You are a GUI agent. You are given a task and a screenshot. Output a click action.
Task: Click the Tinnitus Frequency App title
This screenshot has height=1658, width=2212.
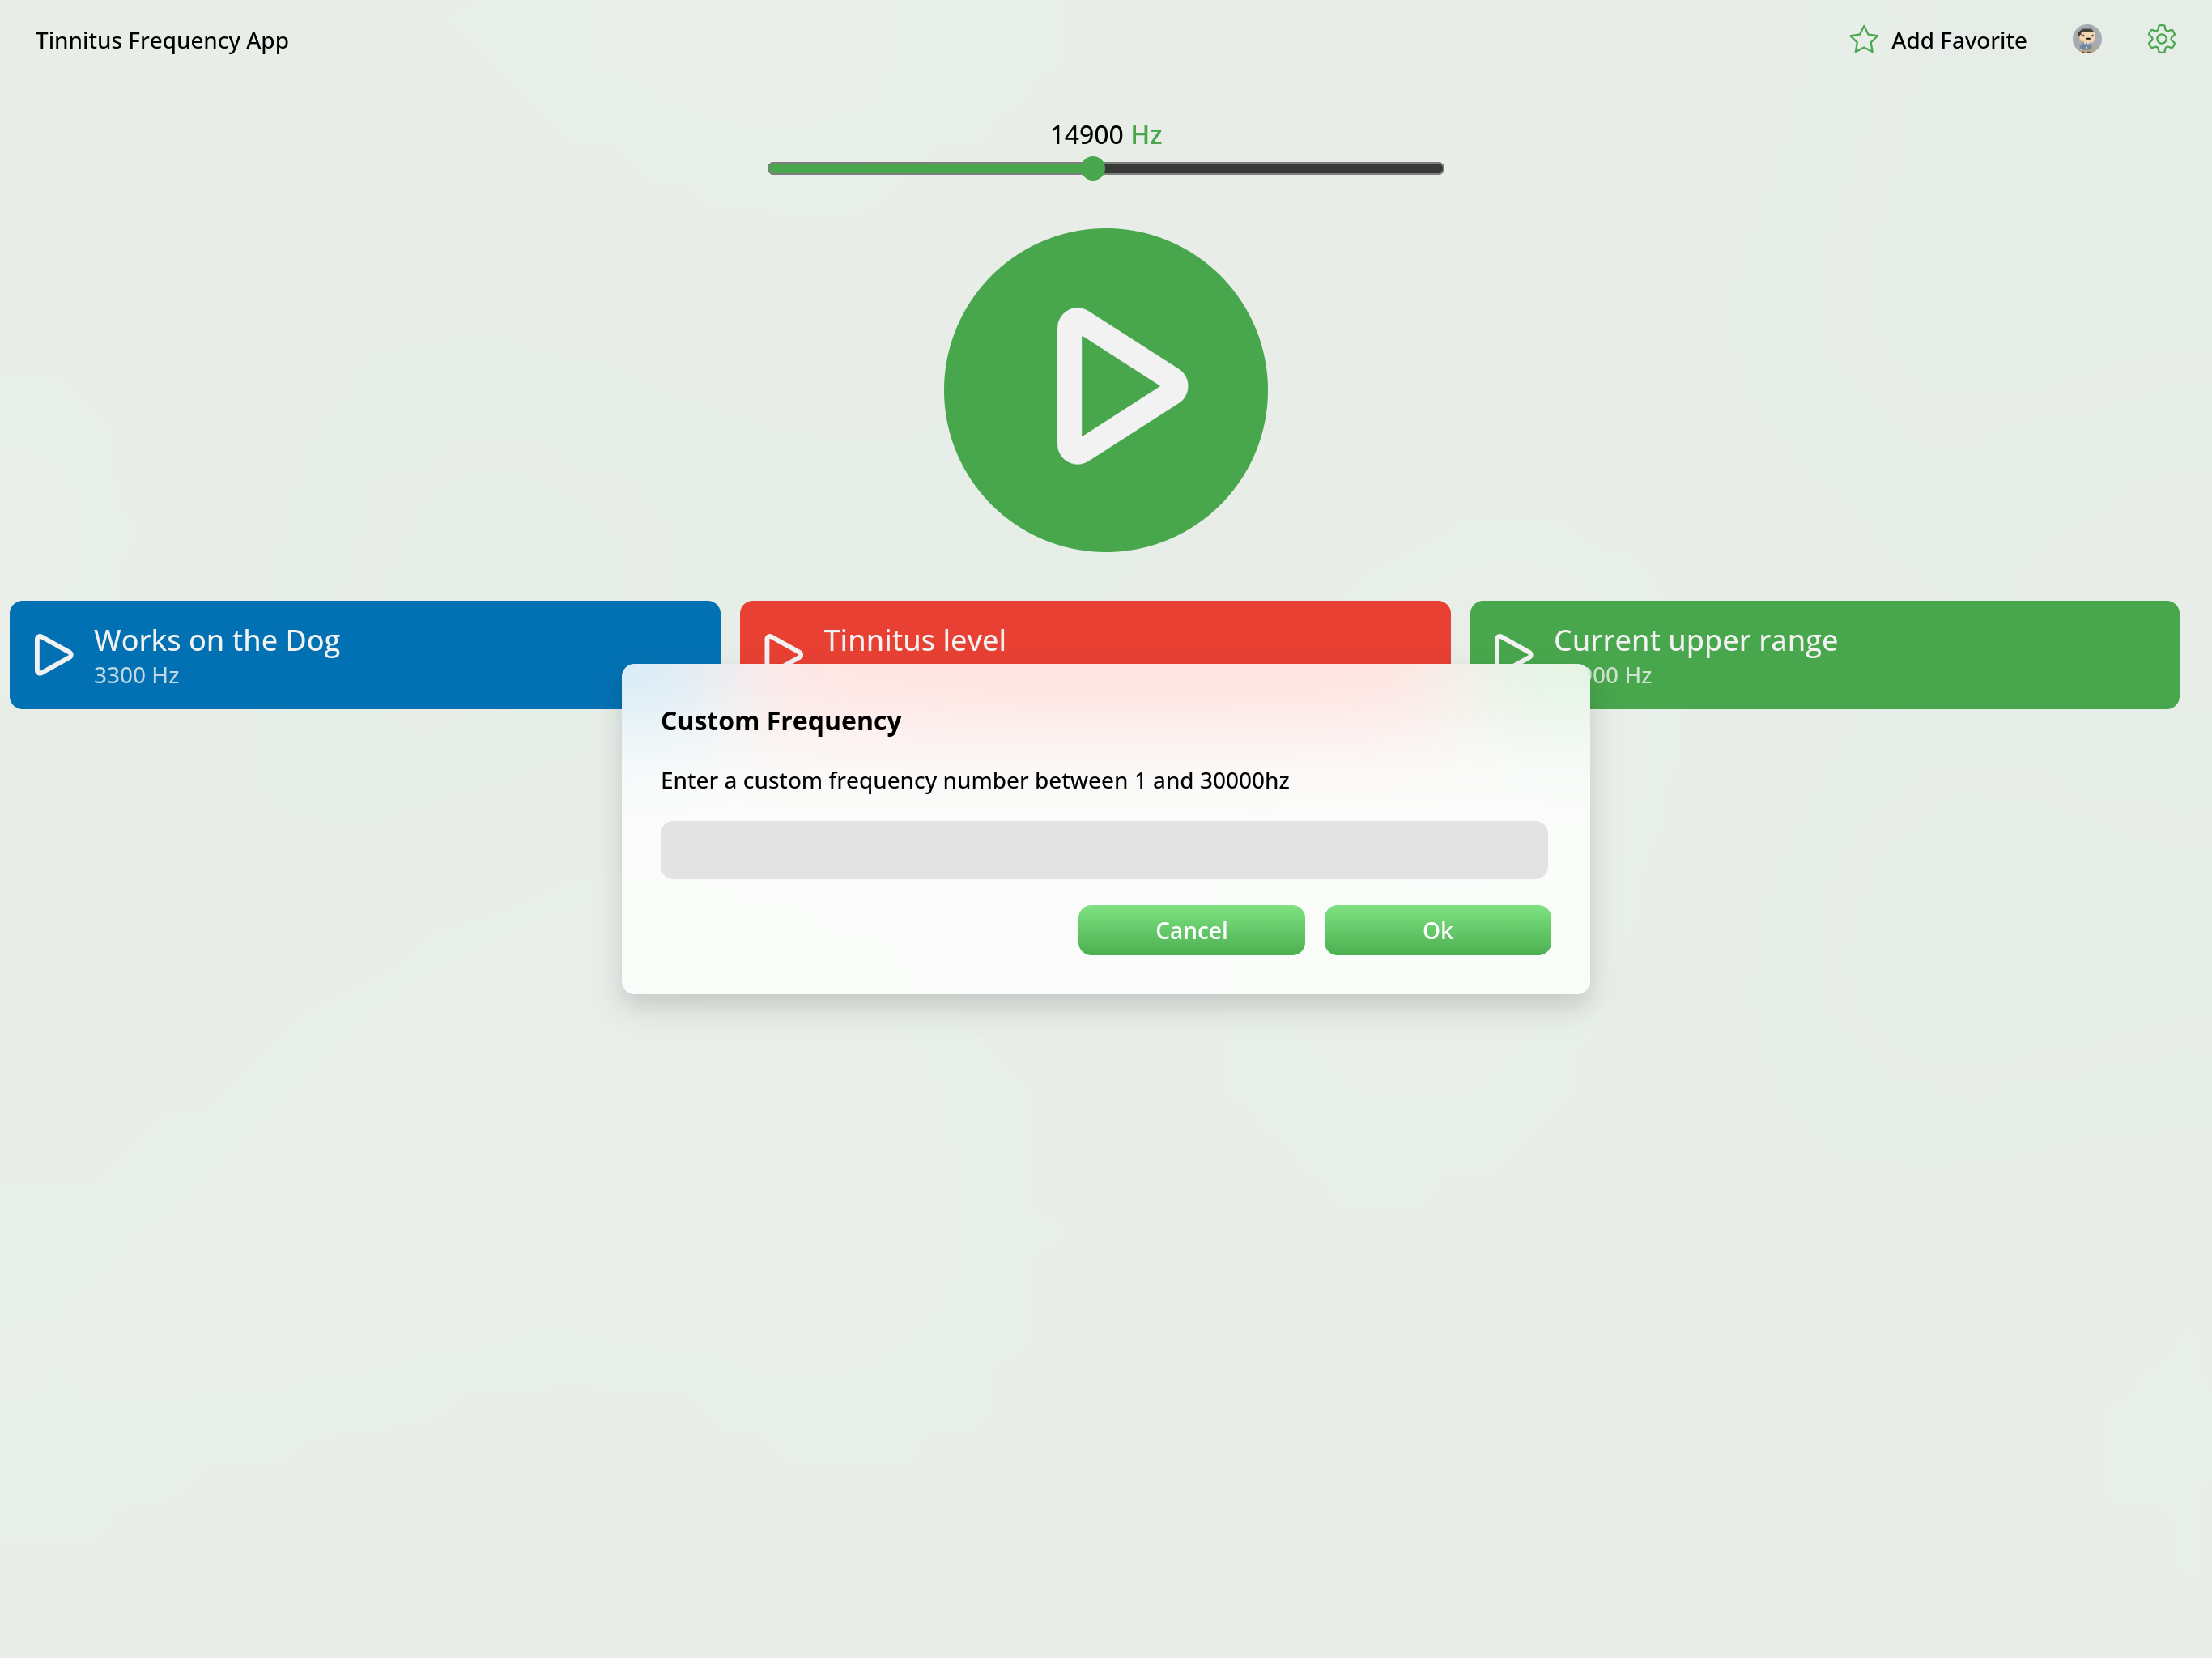point(162,41)
